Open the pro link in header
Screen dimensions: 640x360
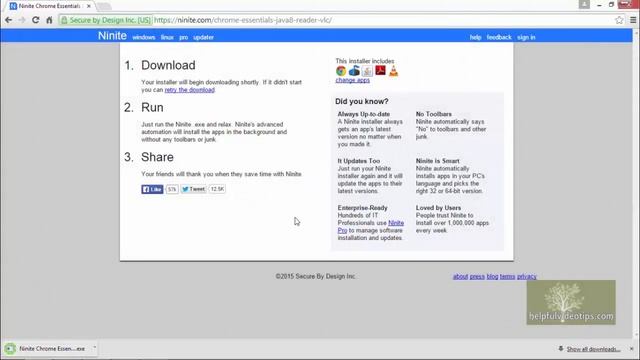tap(184, 38)
